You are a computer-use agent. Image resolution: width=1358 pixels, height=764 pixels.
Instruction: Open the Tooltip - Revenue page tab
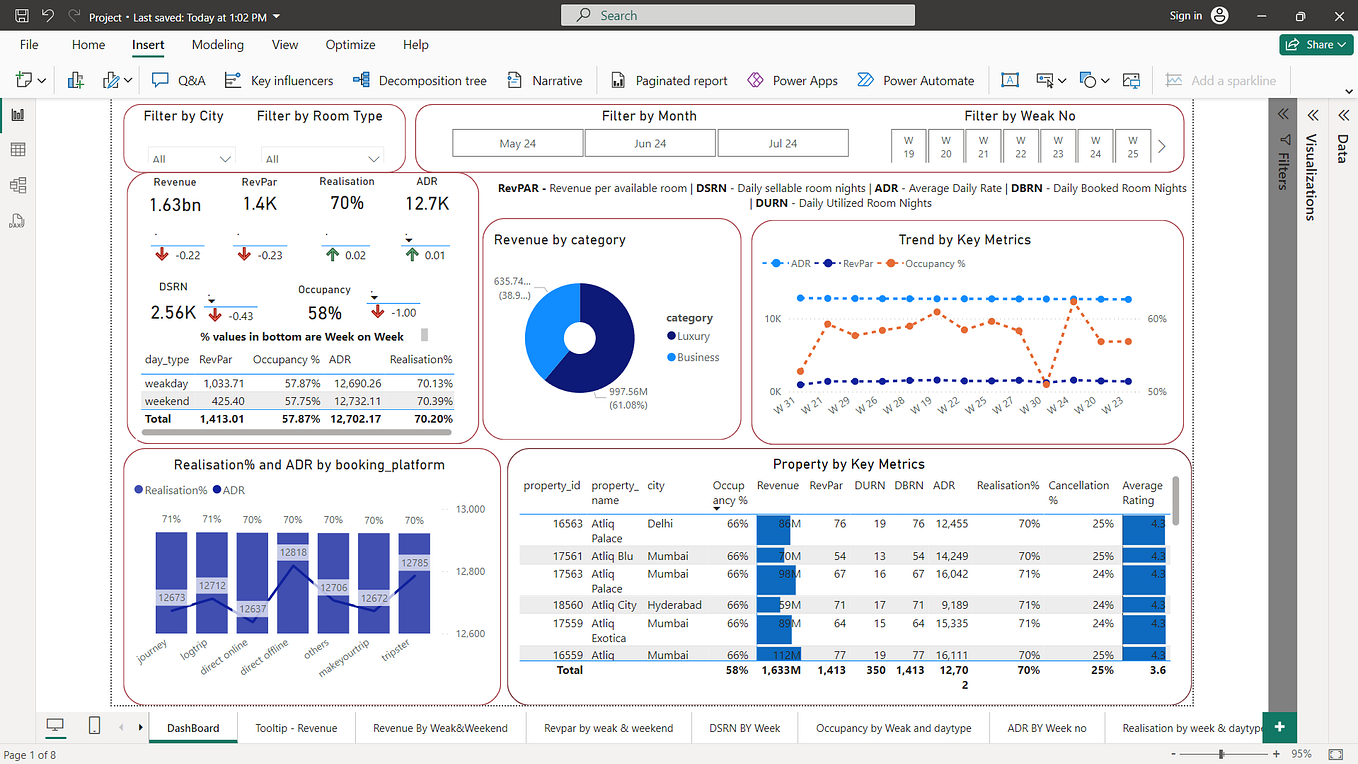click(x=296, y=728)
